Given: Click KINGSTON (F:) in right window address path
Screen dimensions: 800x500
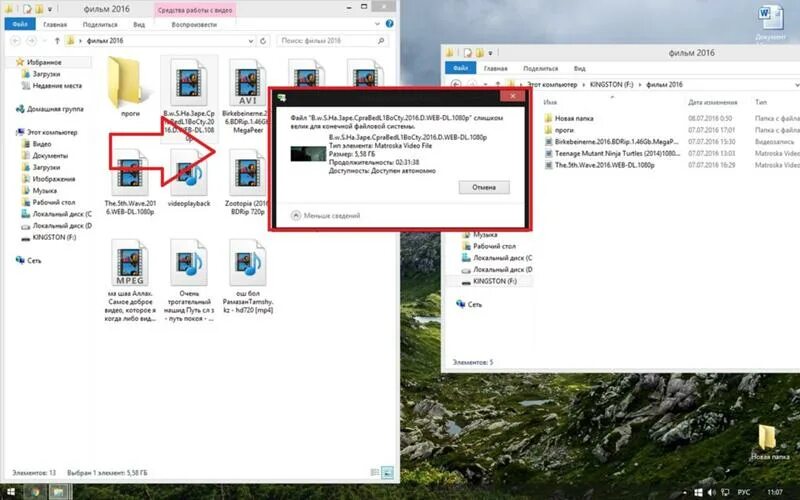Looking at the screenshot, I should pyautogui.click(x=611, y=85).
